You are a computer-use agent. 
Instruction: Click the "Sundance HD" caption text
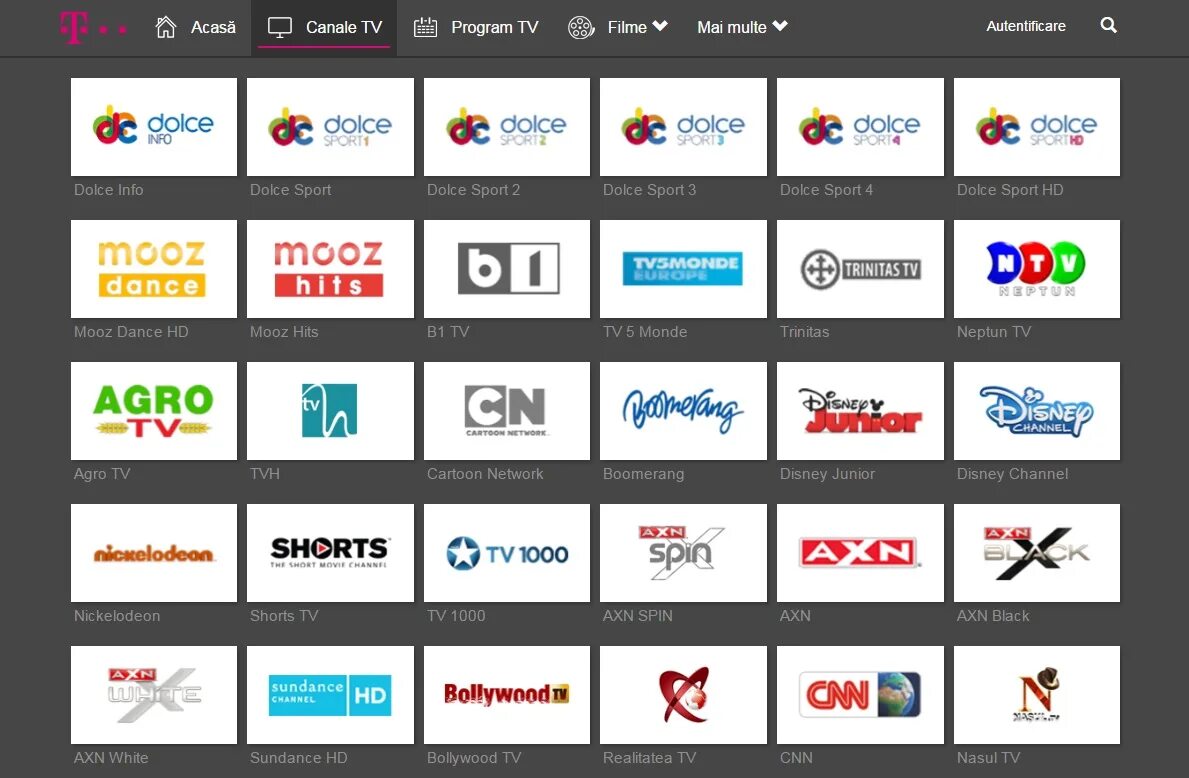point(299,758)
